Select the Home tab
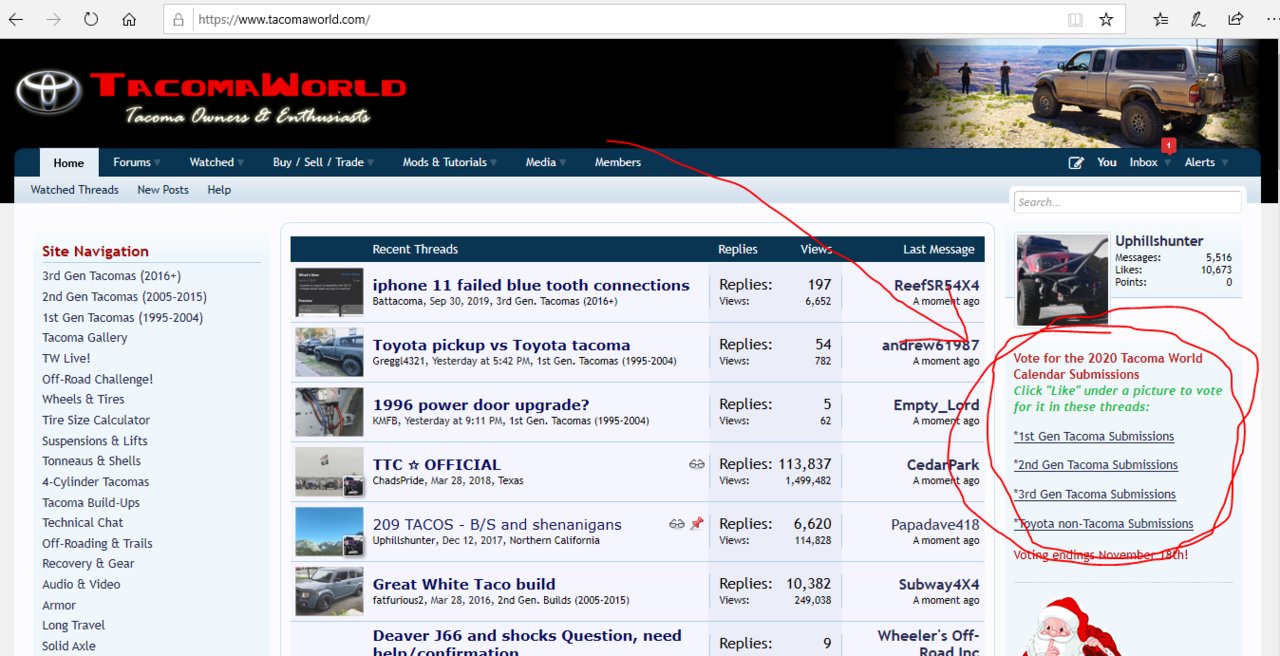 pyautogui.click(x=69, y=163)
